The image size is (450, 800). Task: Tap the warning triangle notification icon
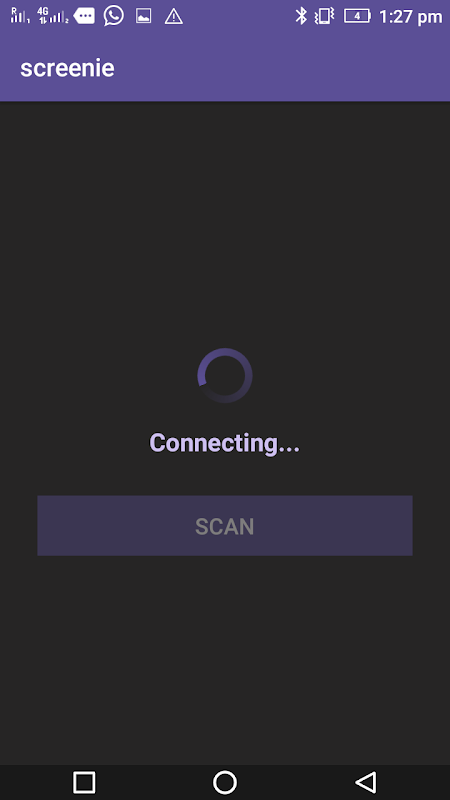pyautogui.click(x=173, y=16)
